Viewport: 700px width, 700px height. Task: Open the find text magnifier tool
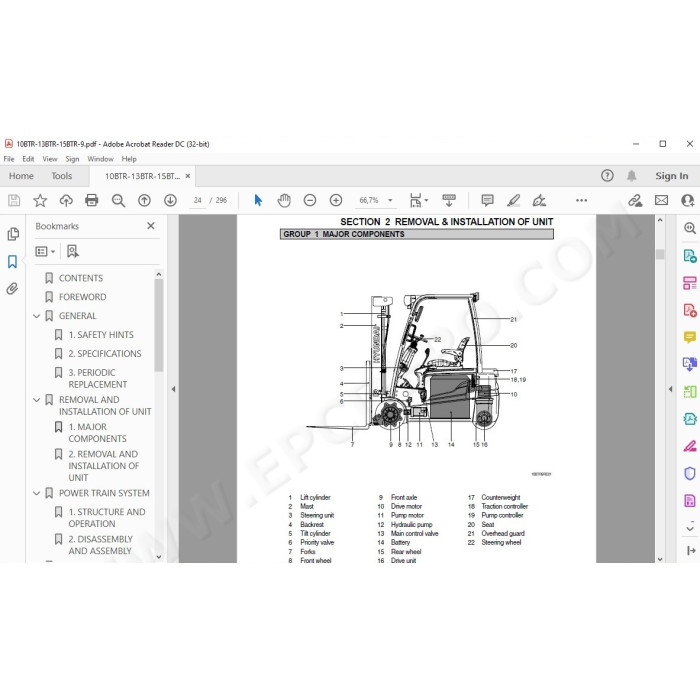coord(118,200)
